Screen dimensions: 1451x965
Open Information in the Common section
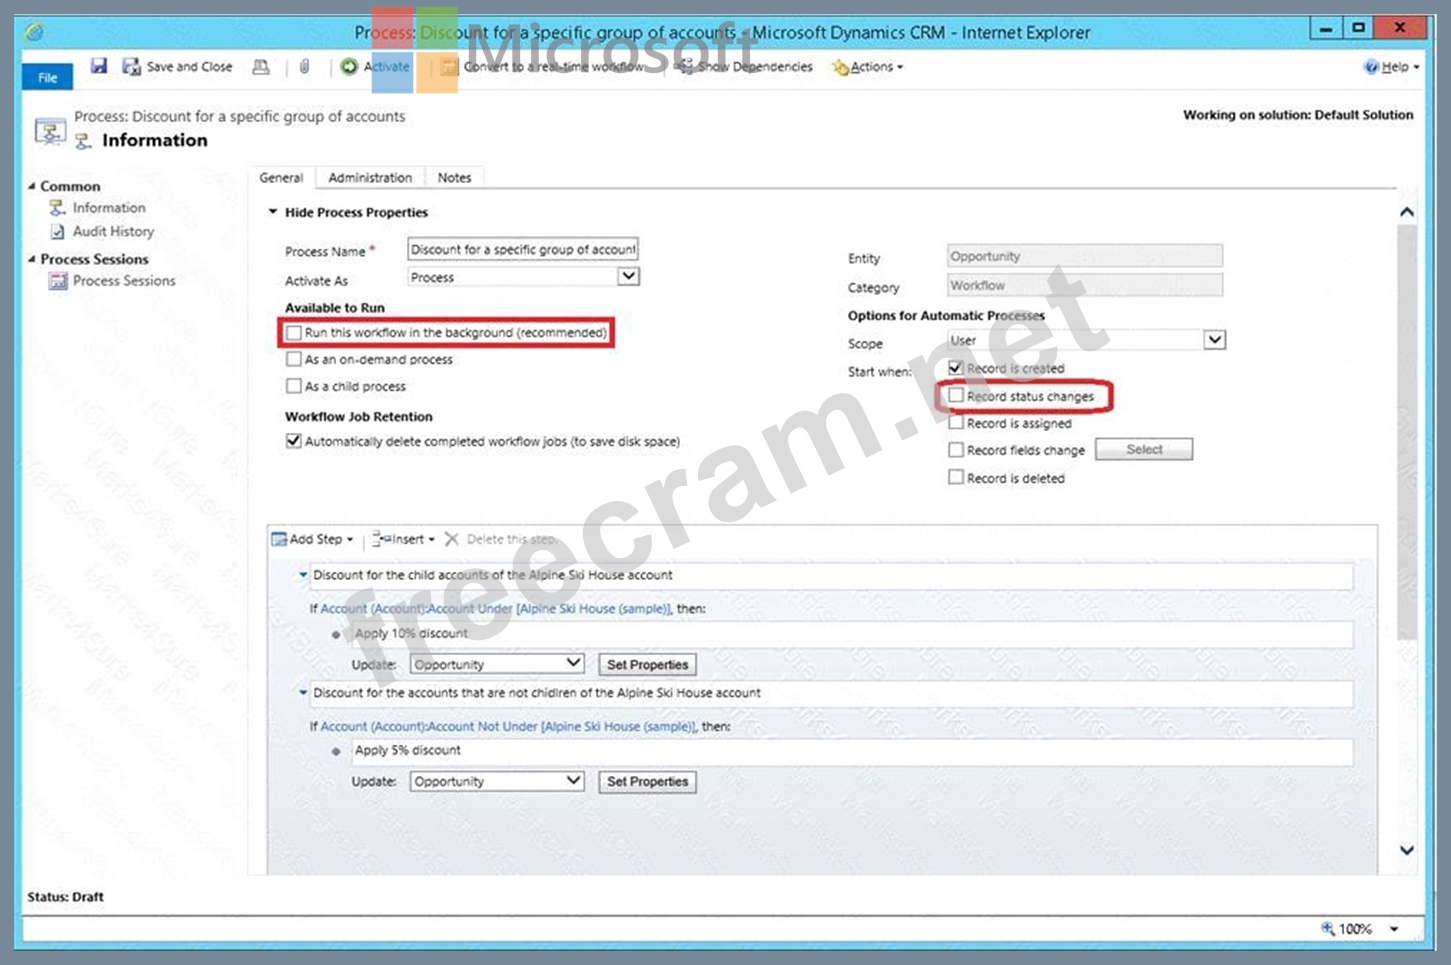(108, 207)
